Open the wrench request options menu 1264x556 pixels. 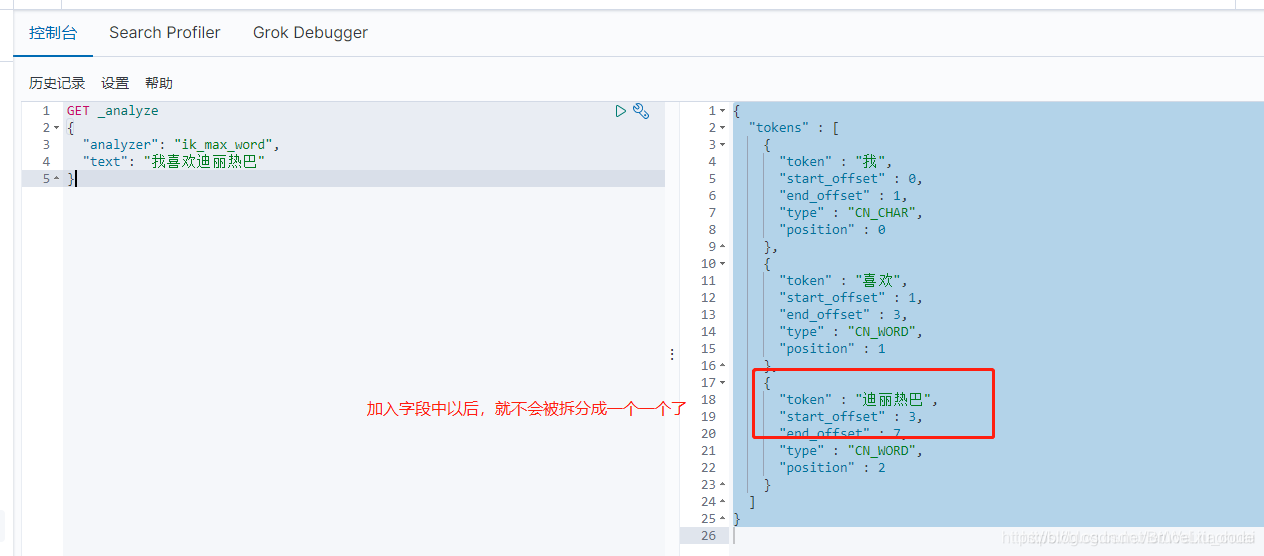642,111
